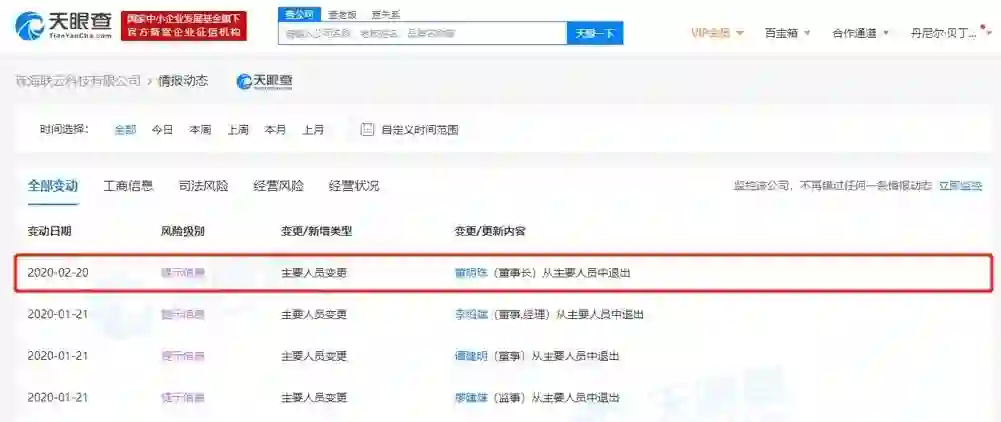
Task: Click the 立即监控 link
Action: click(960, 186)
